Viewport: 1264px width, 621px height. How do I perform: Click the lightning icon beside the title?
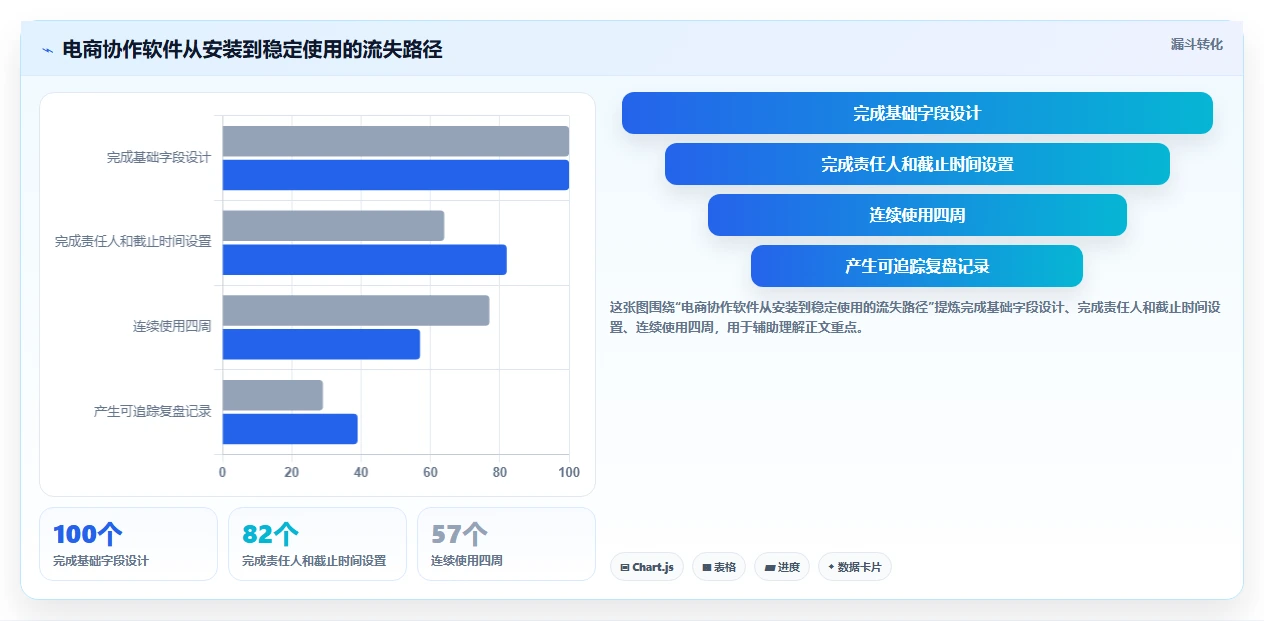point(47,50)
